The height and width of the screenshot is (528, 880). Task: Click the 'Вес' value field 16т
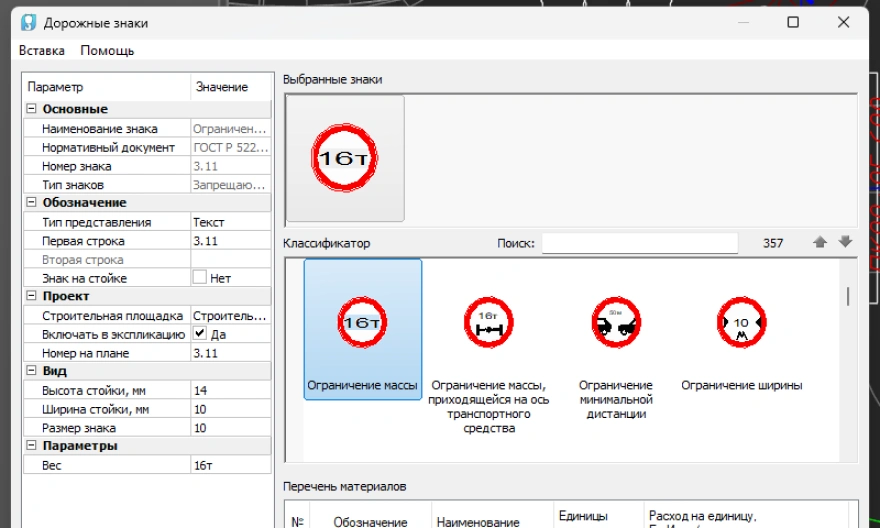pos(230,465)
